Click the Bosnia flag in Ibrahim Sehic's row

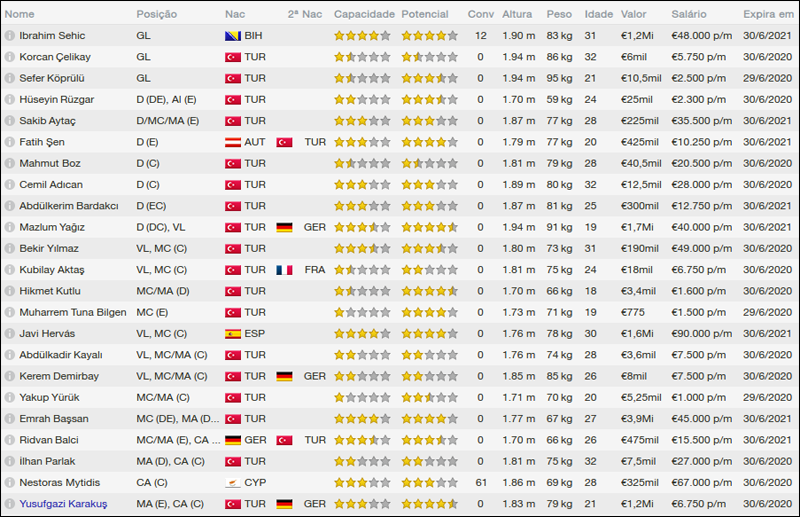click(233, 35)
